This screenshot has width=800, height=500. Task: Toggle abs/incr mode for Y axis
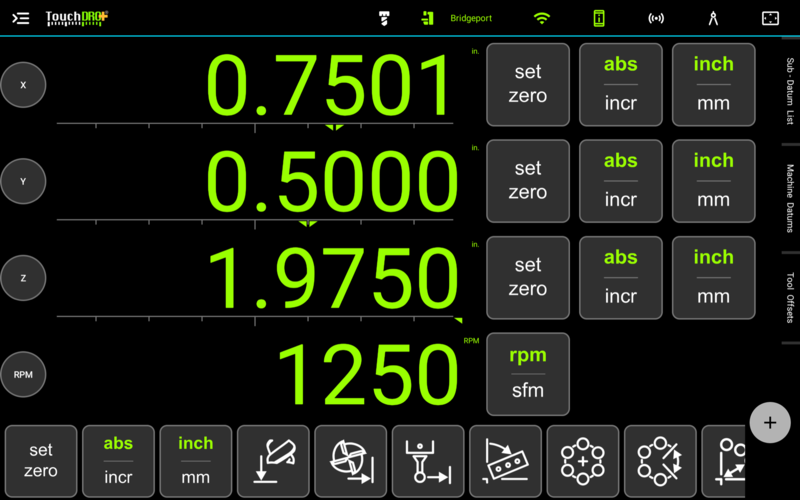pyautogui.click(x=621, y=181)
